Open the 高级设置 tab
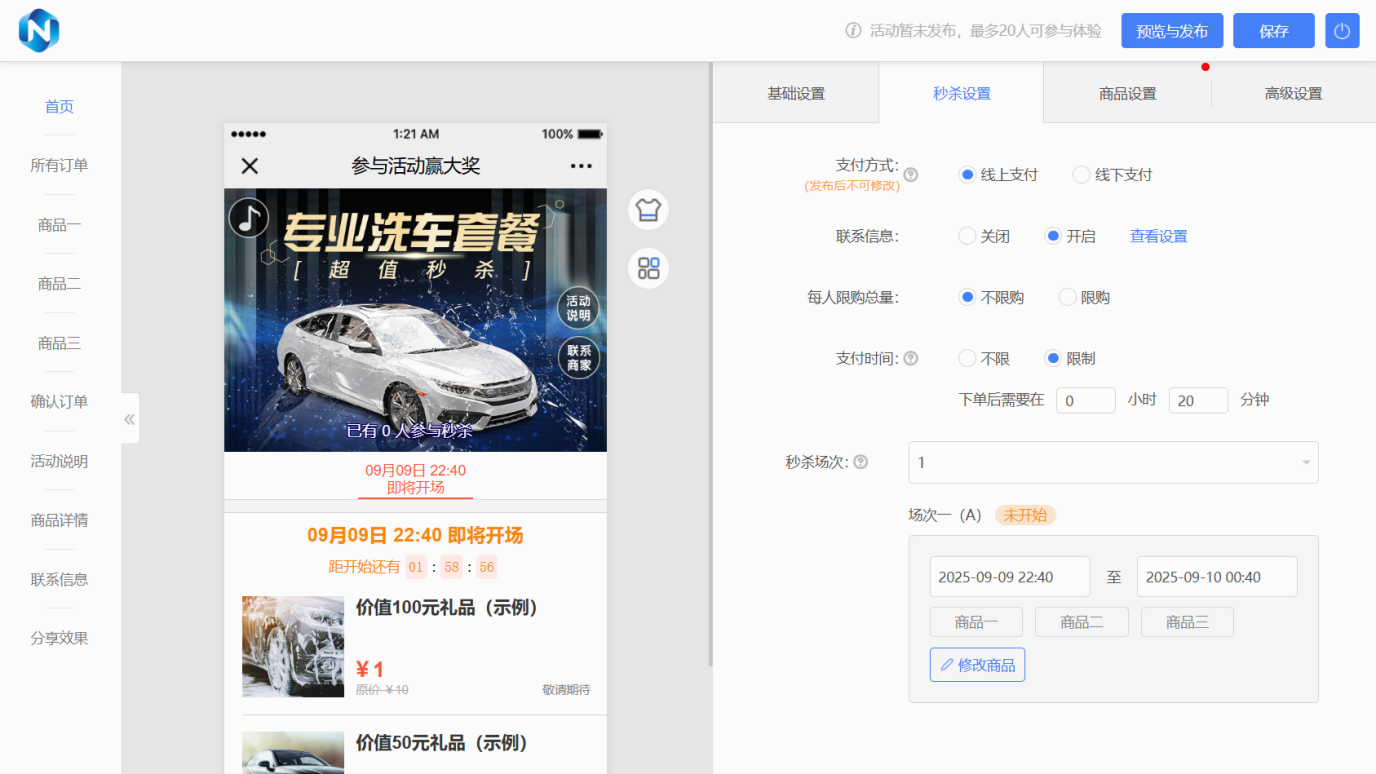Viewport: 1376px width, 774px height. 1293,94
